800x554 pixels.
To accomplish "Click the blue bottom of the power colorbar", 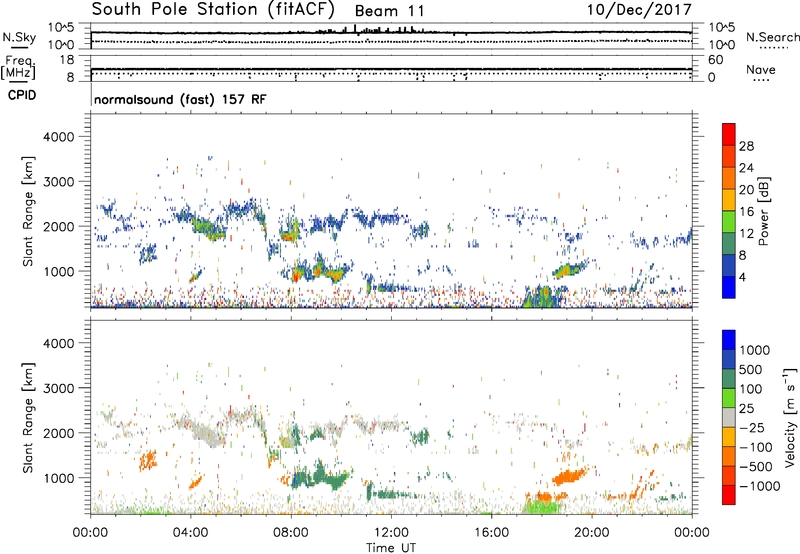I will 729,288.
